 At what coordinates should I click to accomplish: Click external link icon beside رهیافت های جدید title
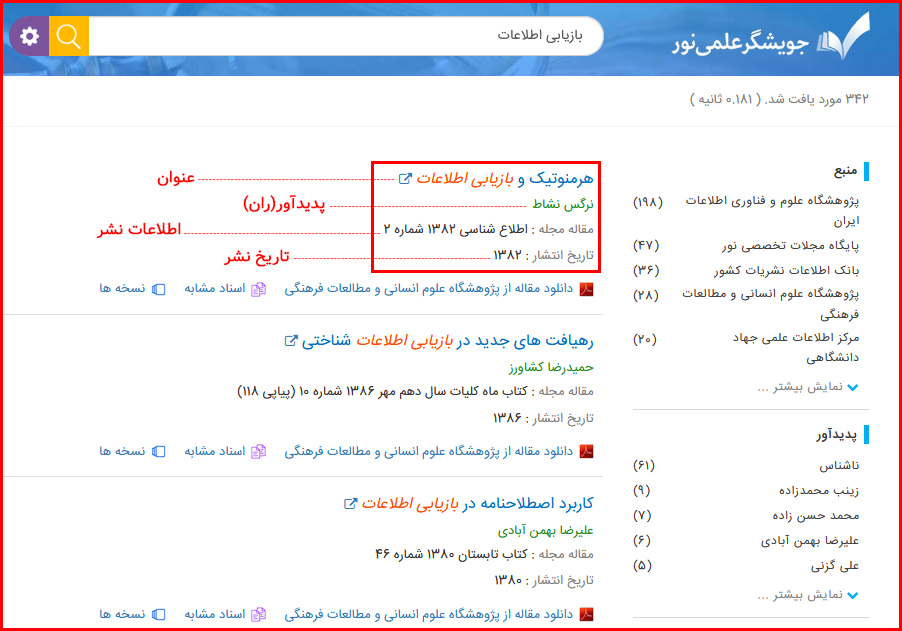(292, 341)
